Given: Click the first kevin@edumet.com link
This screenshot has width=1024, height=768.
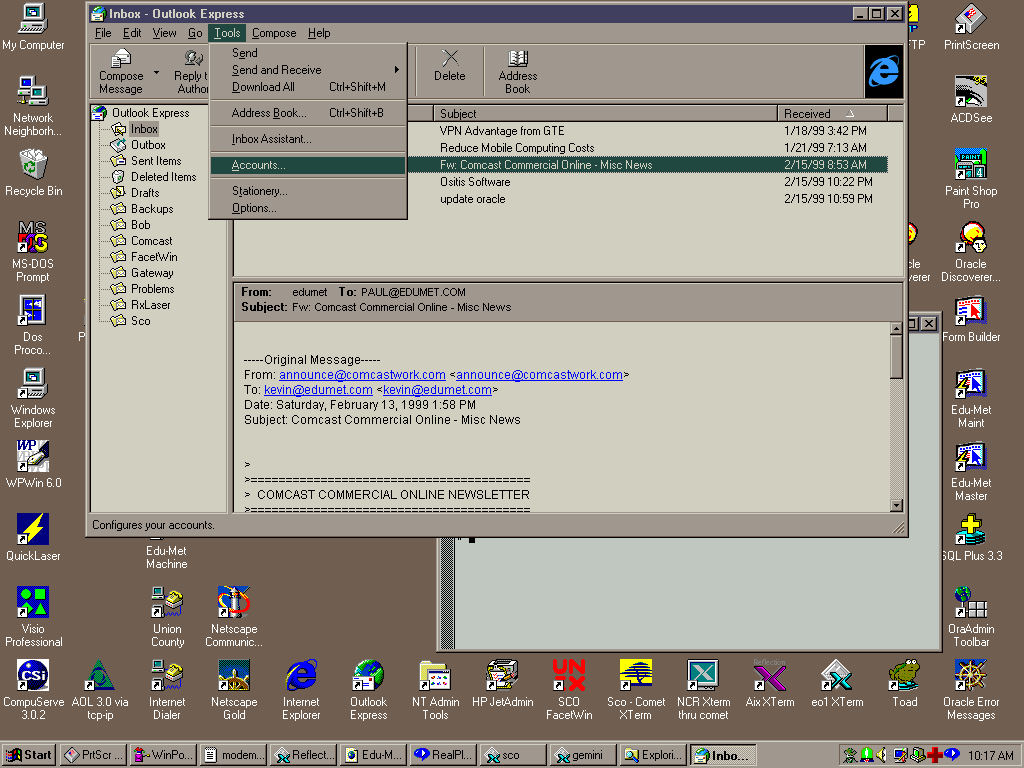Looking at the screenshot, I should click(x=318, y=390).
